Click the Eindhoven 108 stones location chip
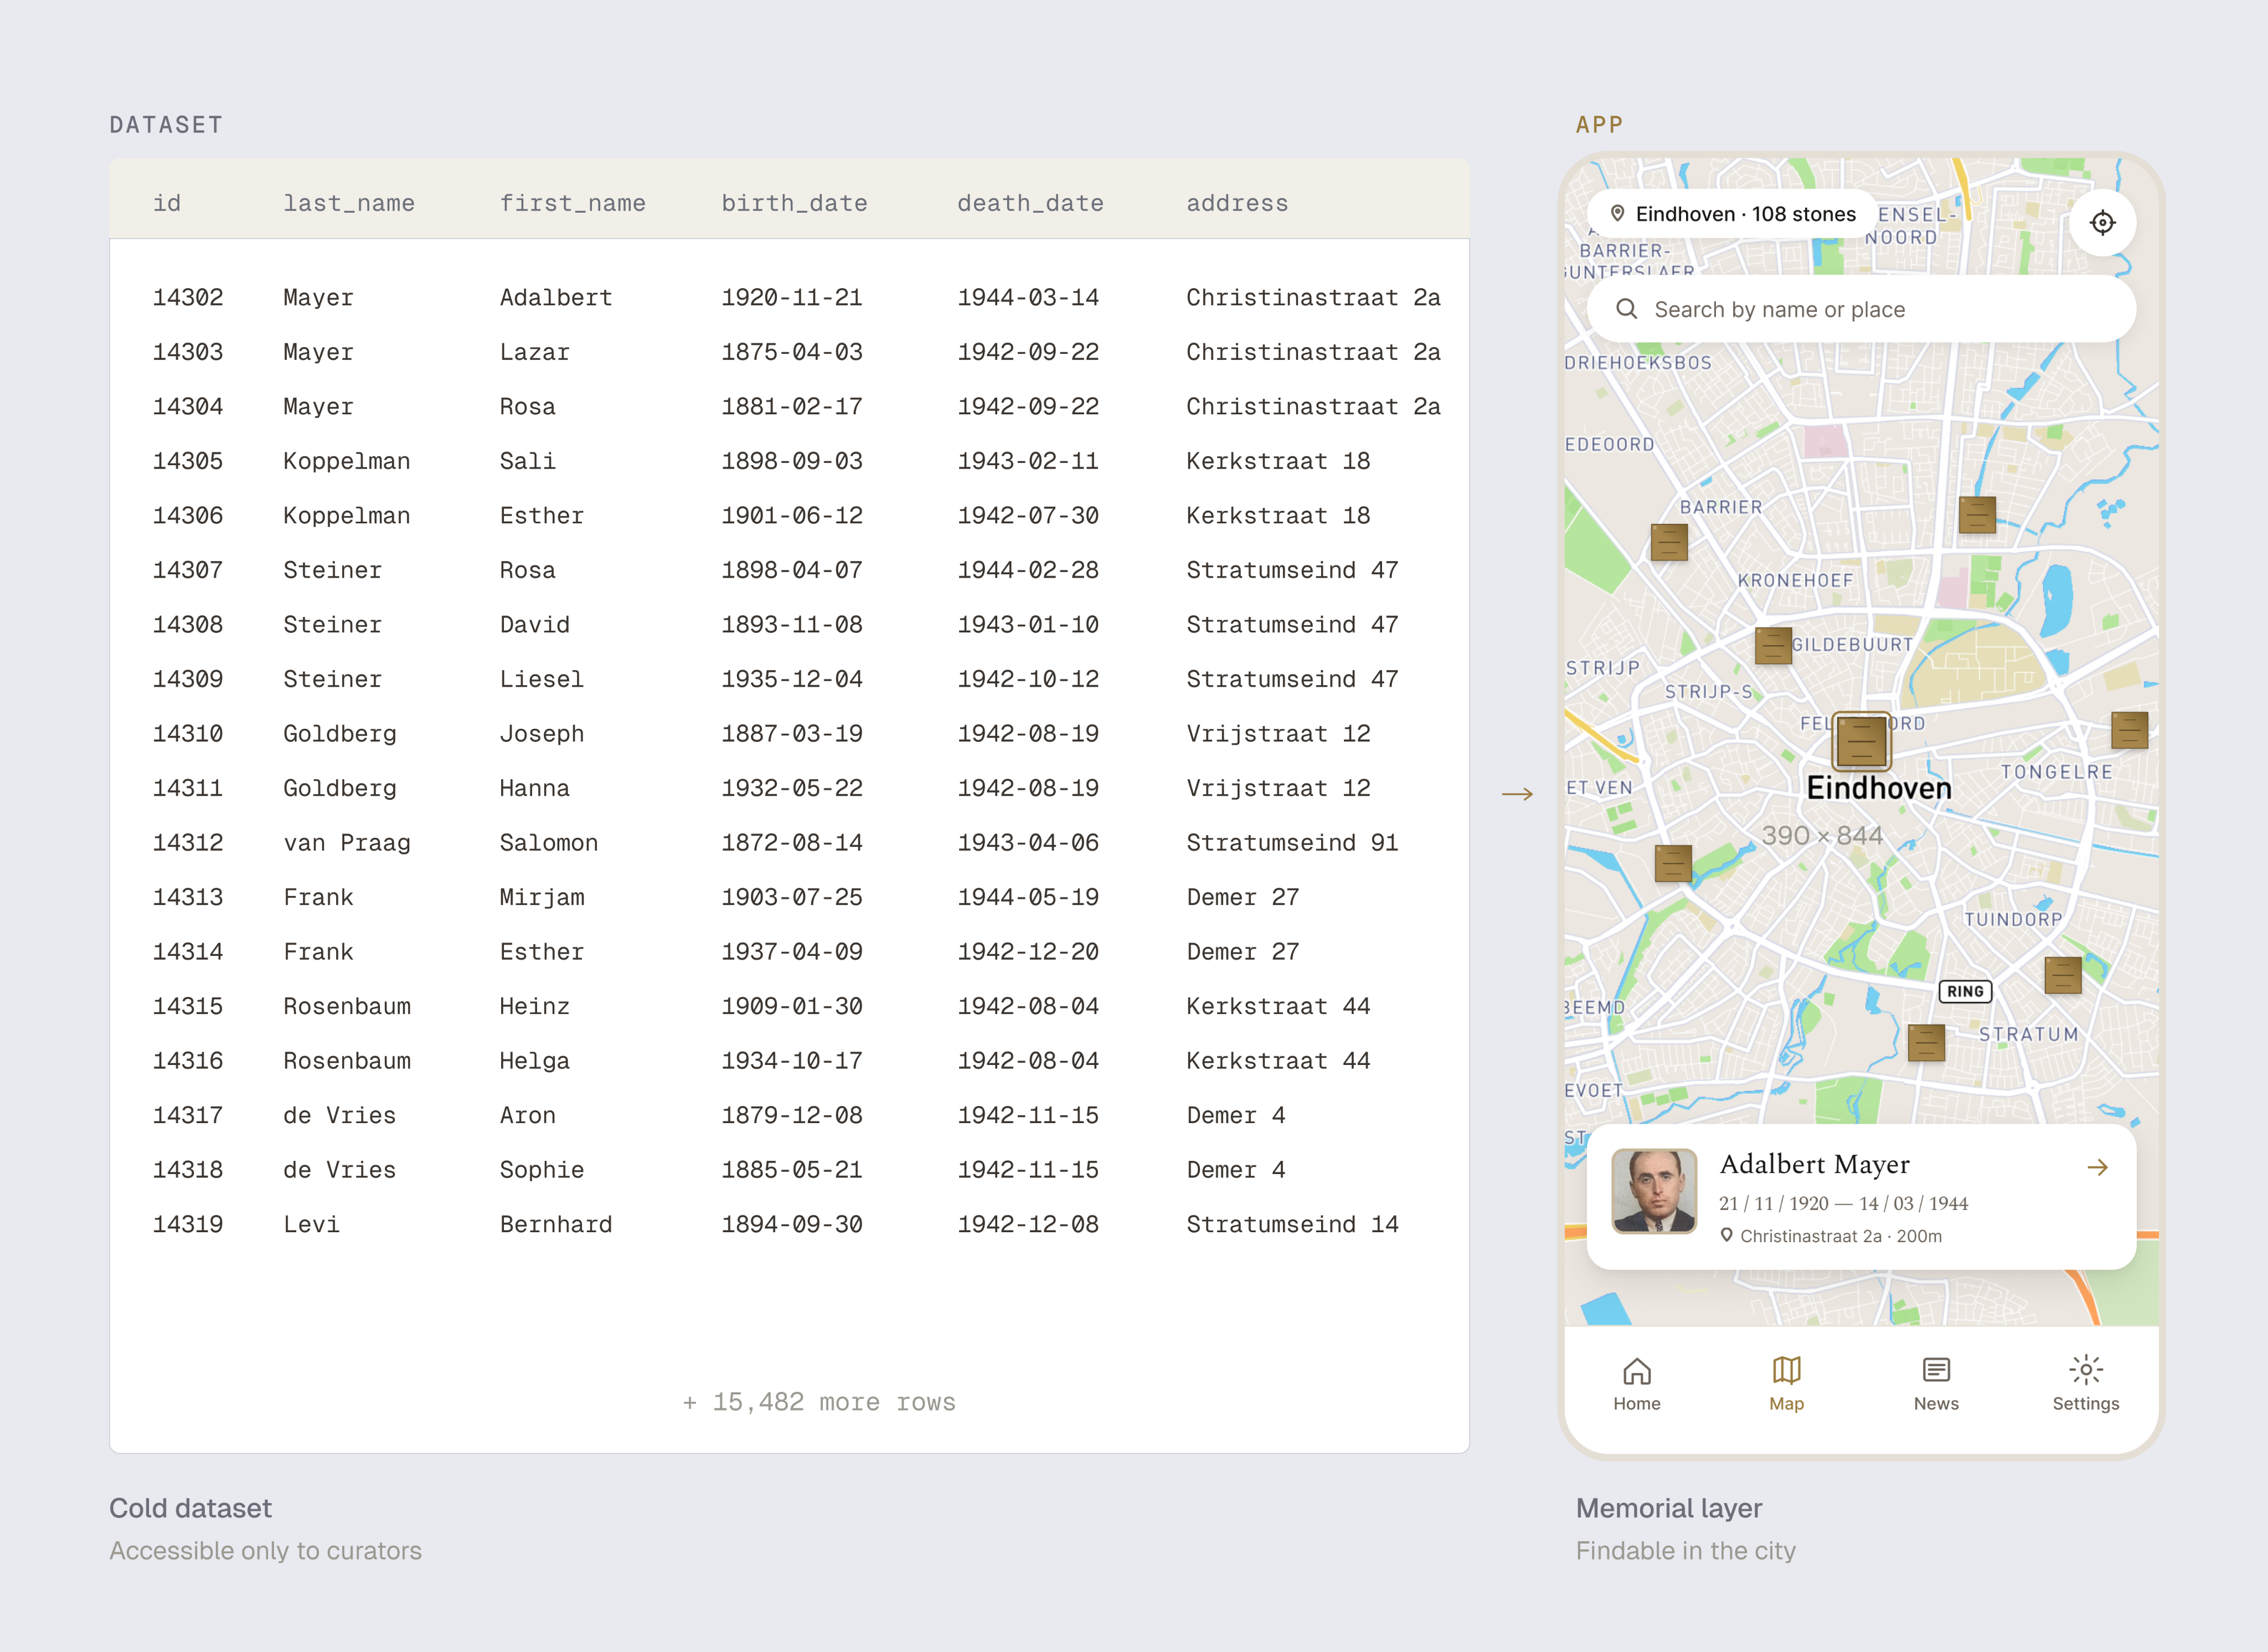The image size is (2268, 1652). tap(1732, 214)
